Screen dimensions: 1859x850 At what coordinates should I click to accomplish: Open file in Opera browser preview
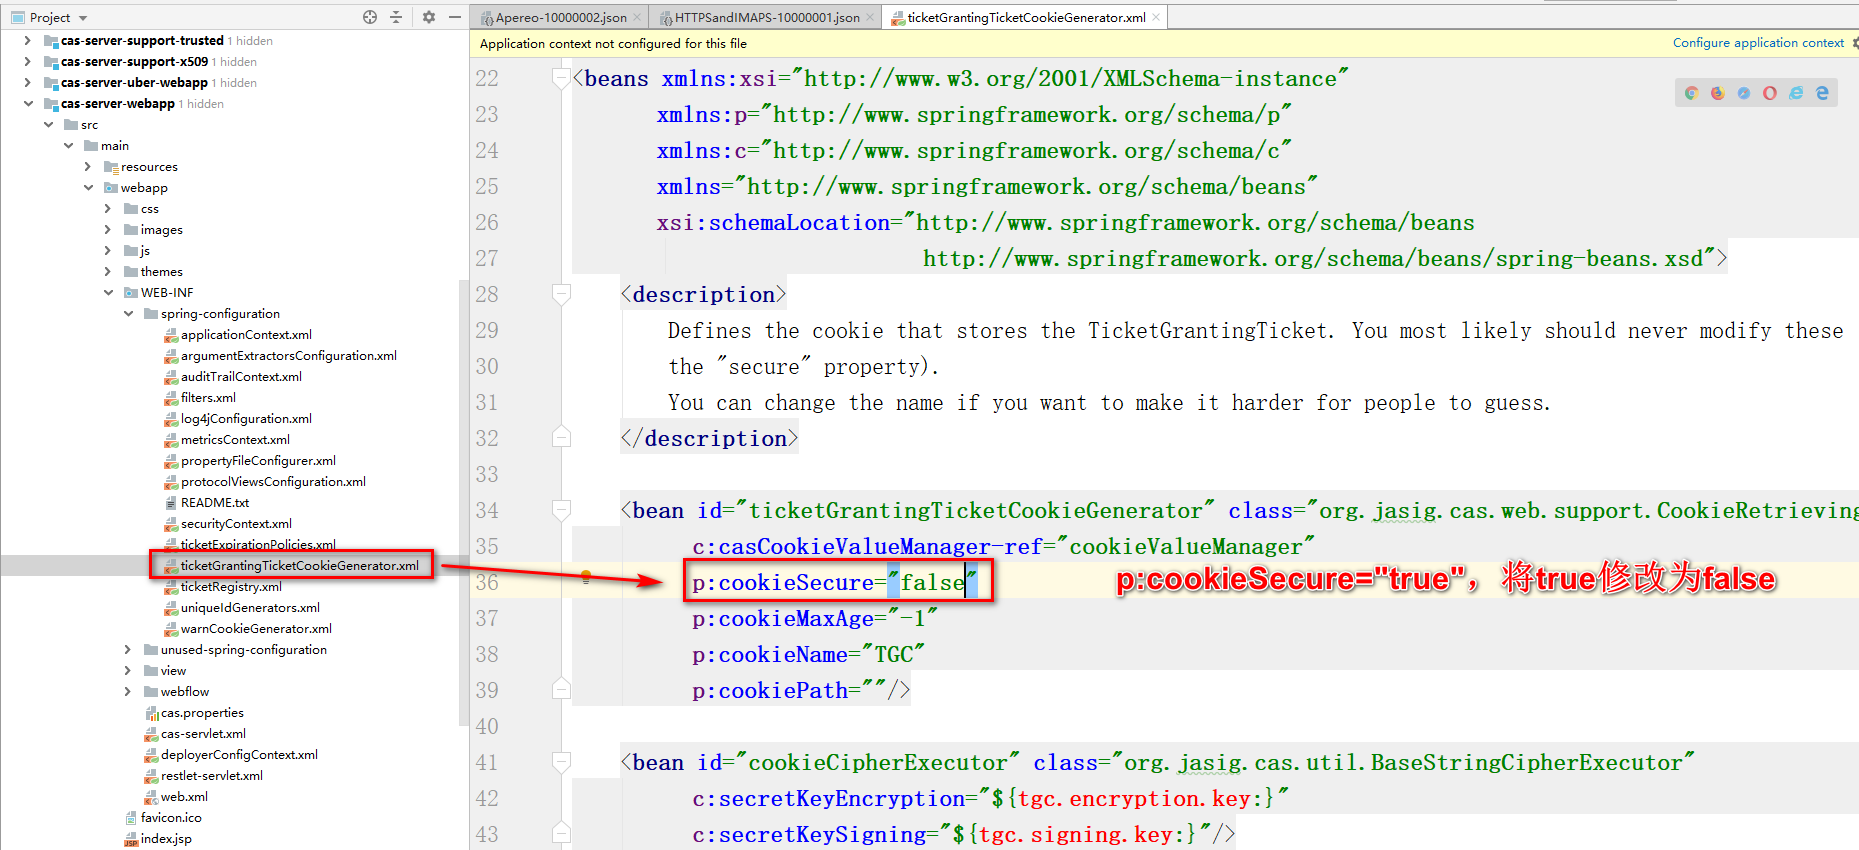(1769, 93)
